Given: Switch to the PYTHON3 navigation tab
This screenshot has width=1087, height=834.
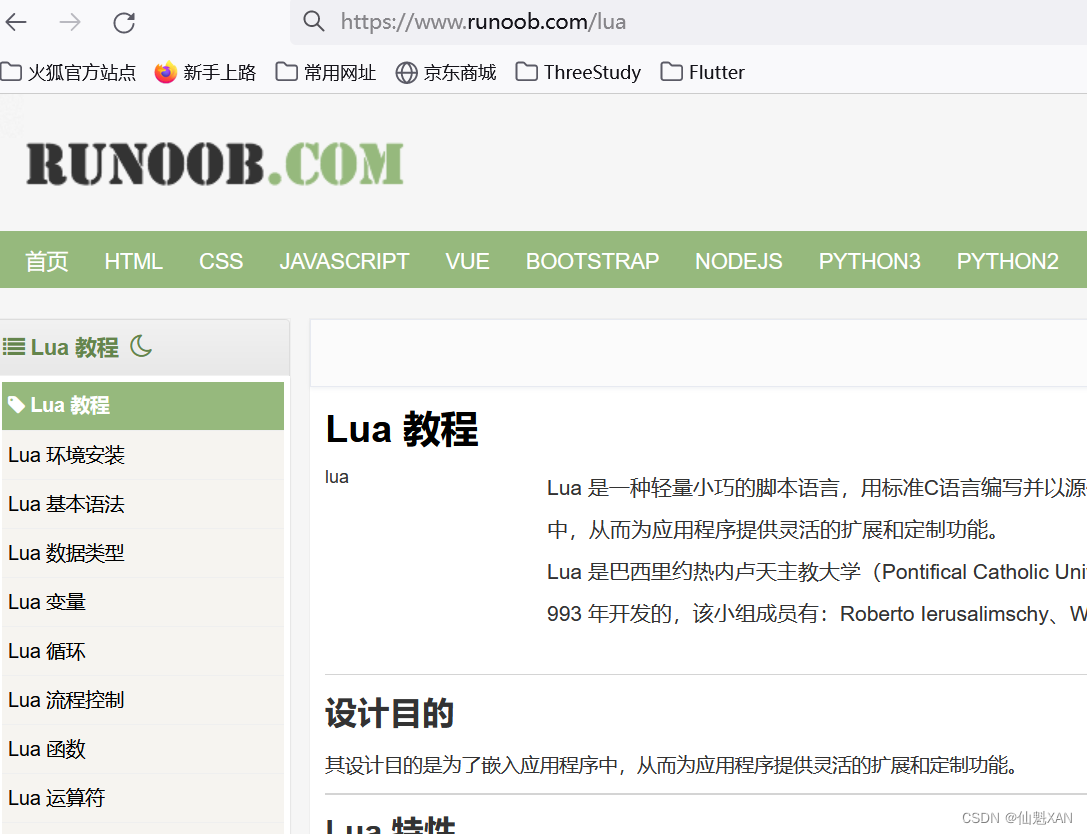Looking at the screenshot, I should point(869,261).
